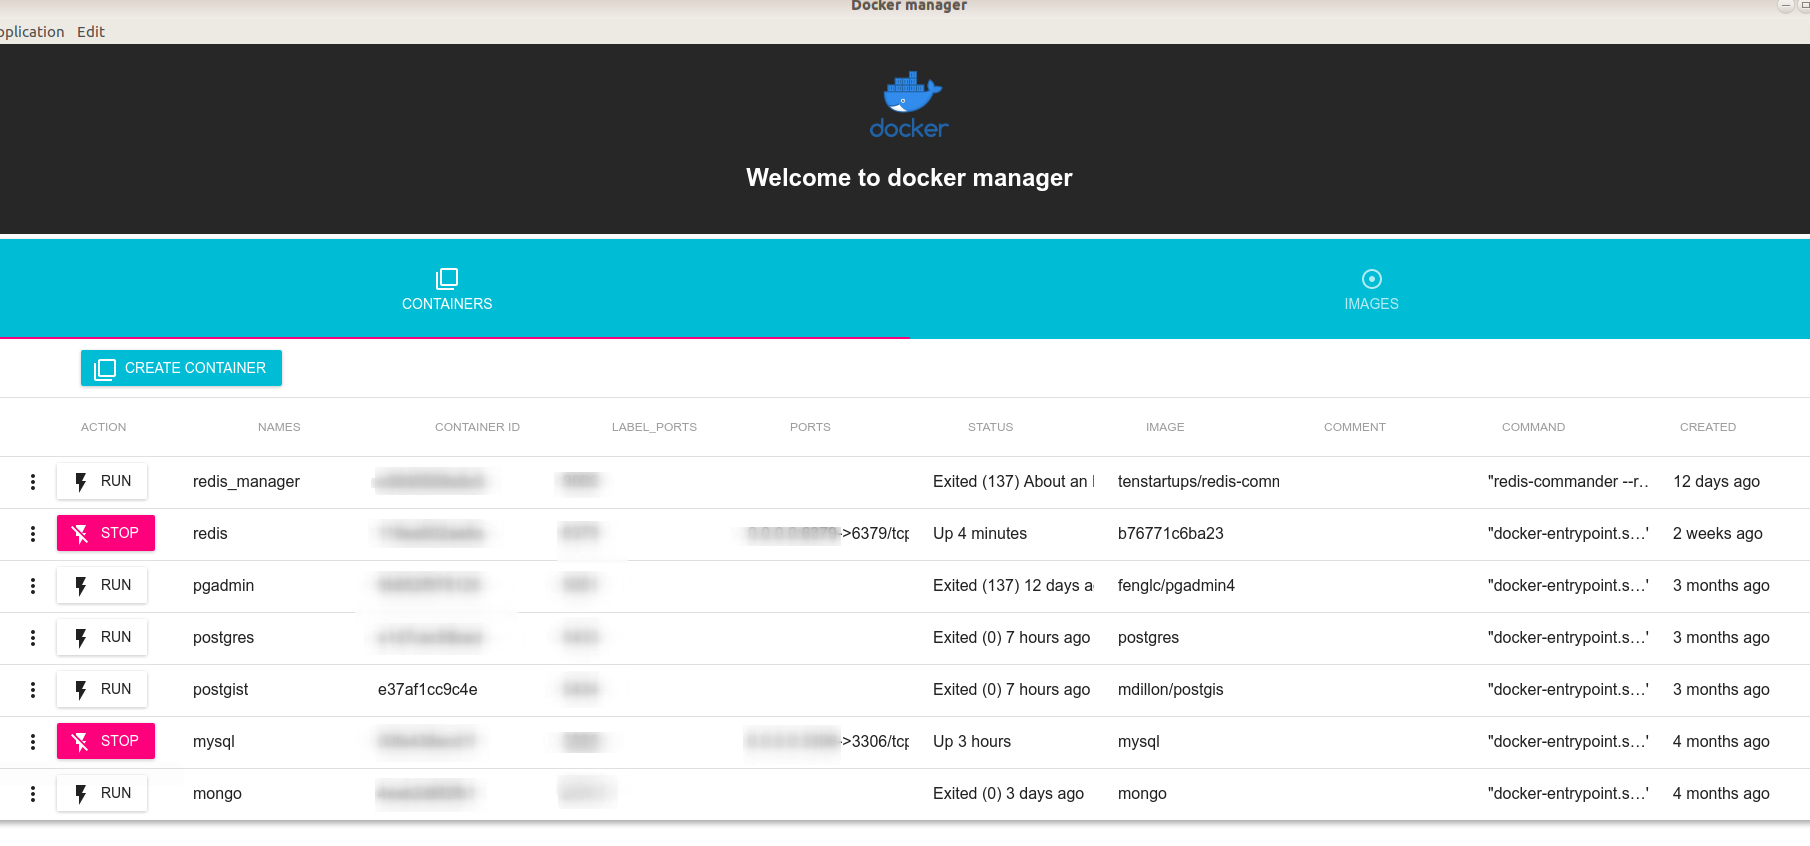1810x846 pixels.
Task: Click the Create Container button
Action: (181, 368)
